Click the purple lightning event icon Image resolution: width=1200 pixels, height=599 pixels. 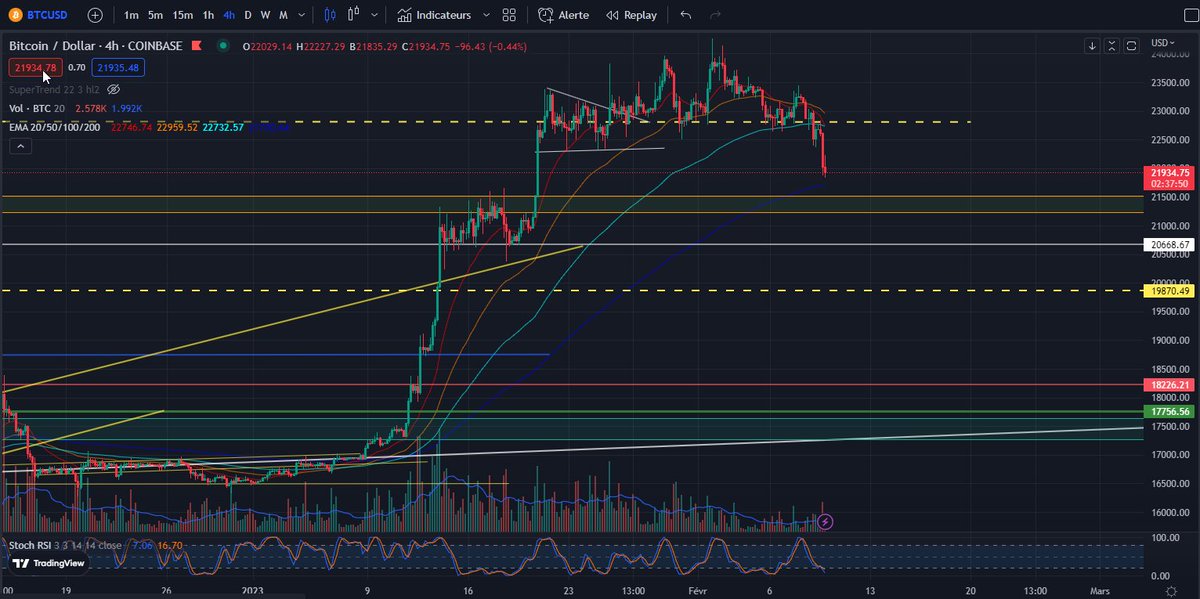coord(825,521)
